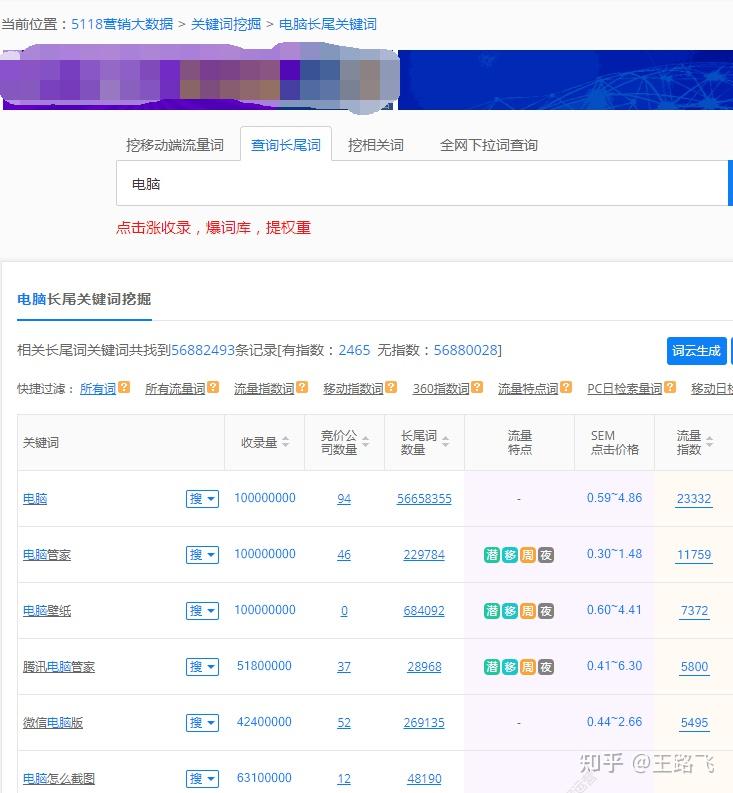Click red 点击涨收录，爆词库，提权重 promo link
Viewport: 733px width, 793px height.
point(213,228)
